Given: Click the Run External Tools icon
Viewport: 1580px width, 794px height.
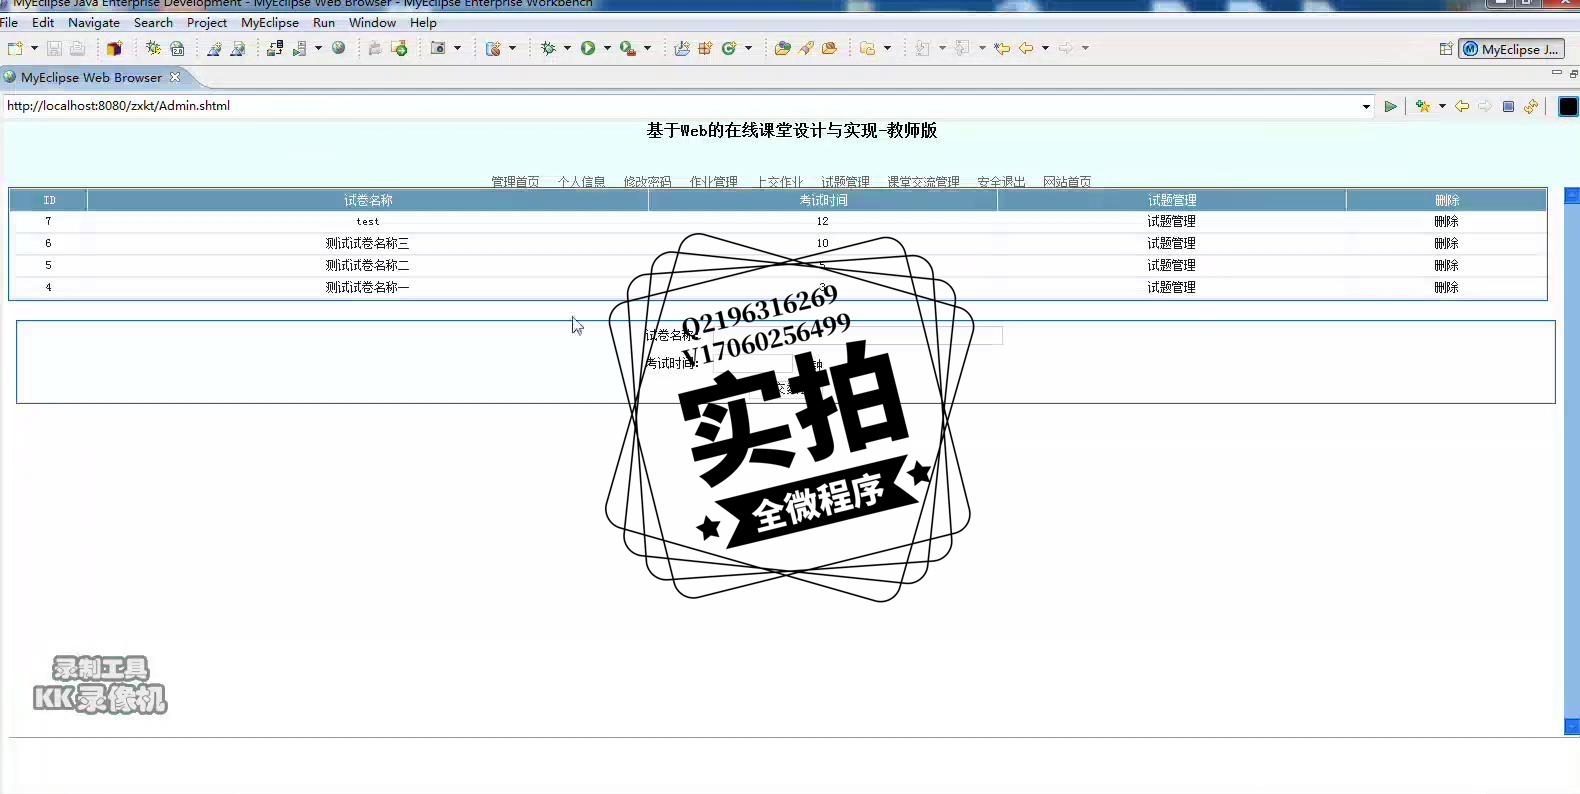Looking at the screenshot, I should click(x=627, y=48).
